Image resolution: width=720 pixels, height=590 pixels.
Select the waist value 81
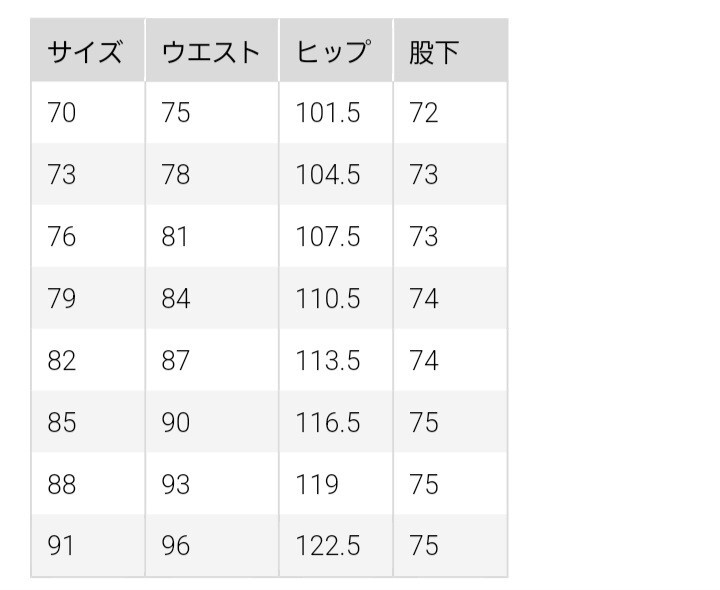pyautogui.click(x=175, y=237)
